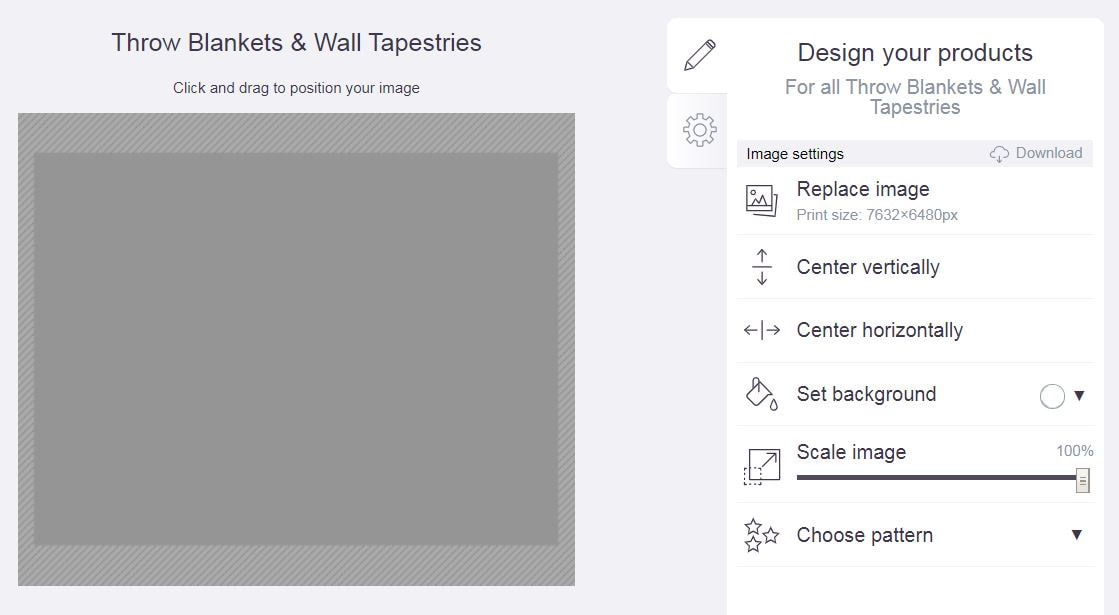The height and width of the screenshot is (615, 1119).
Task: Click the Center horizontally arrows icon
Action: point(761,330)
